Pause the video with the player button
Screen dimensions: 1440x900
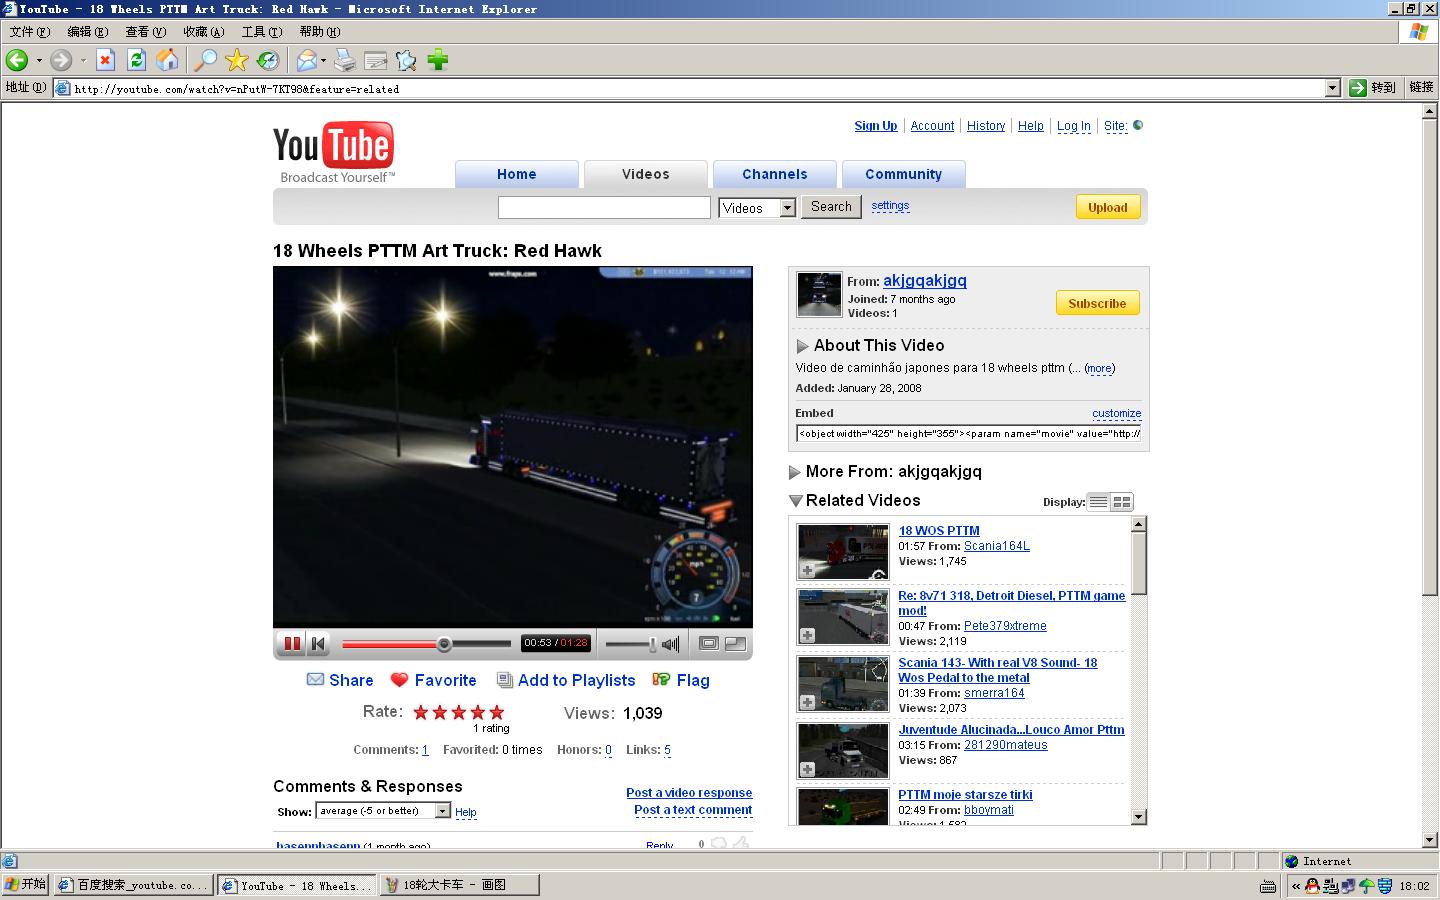click(x=292, y=644)
